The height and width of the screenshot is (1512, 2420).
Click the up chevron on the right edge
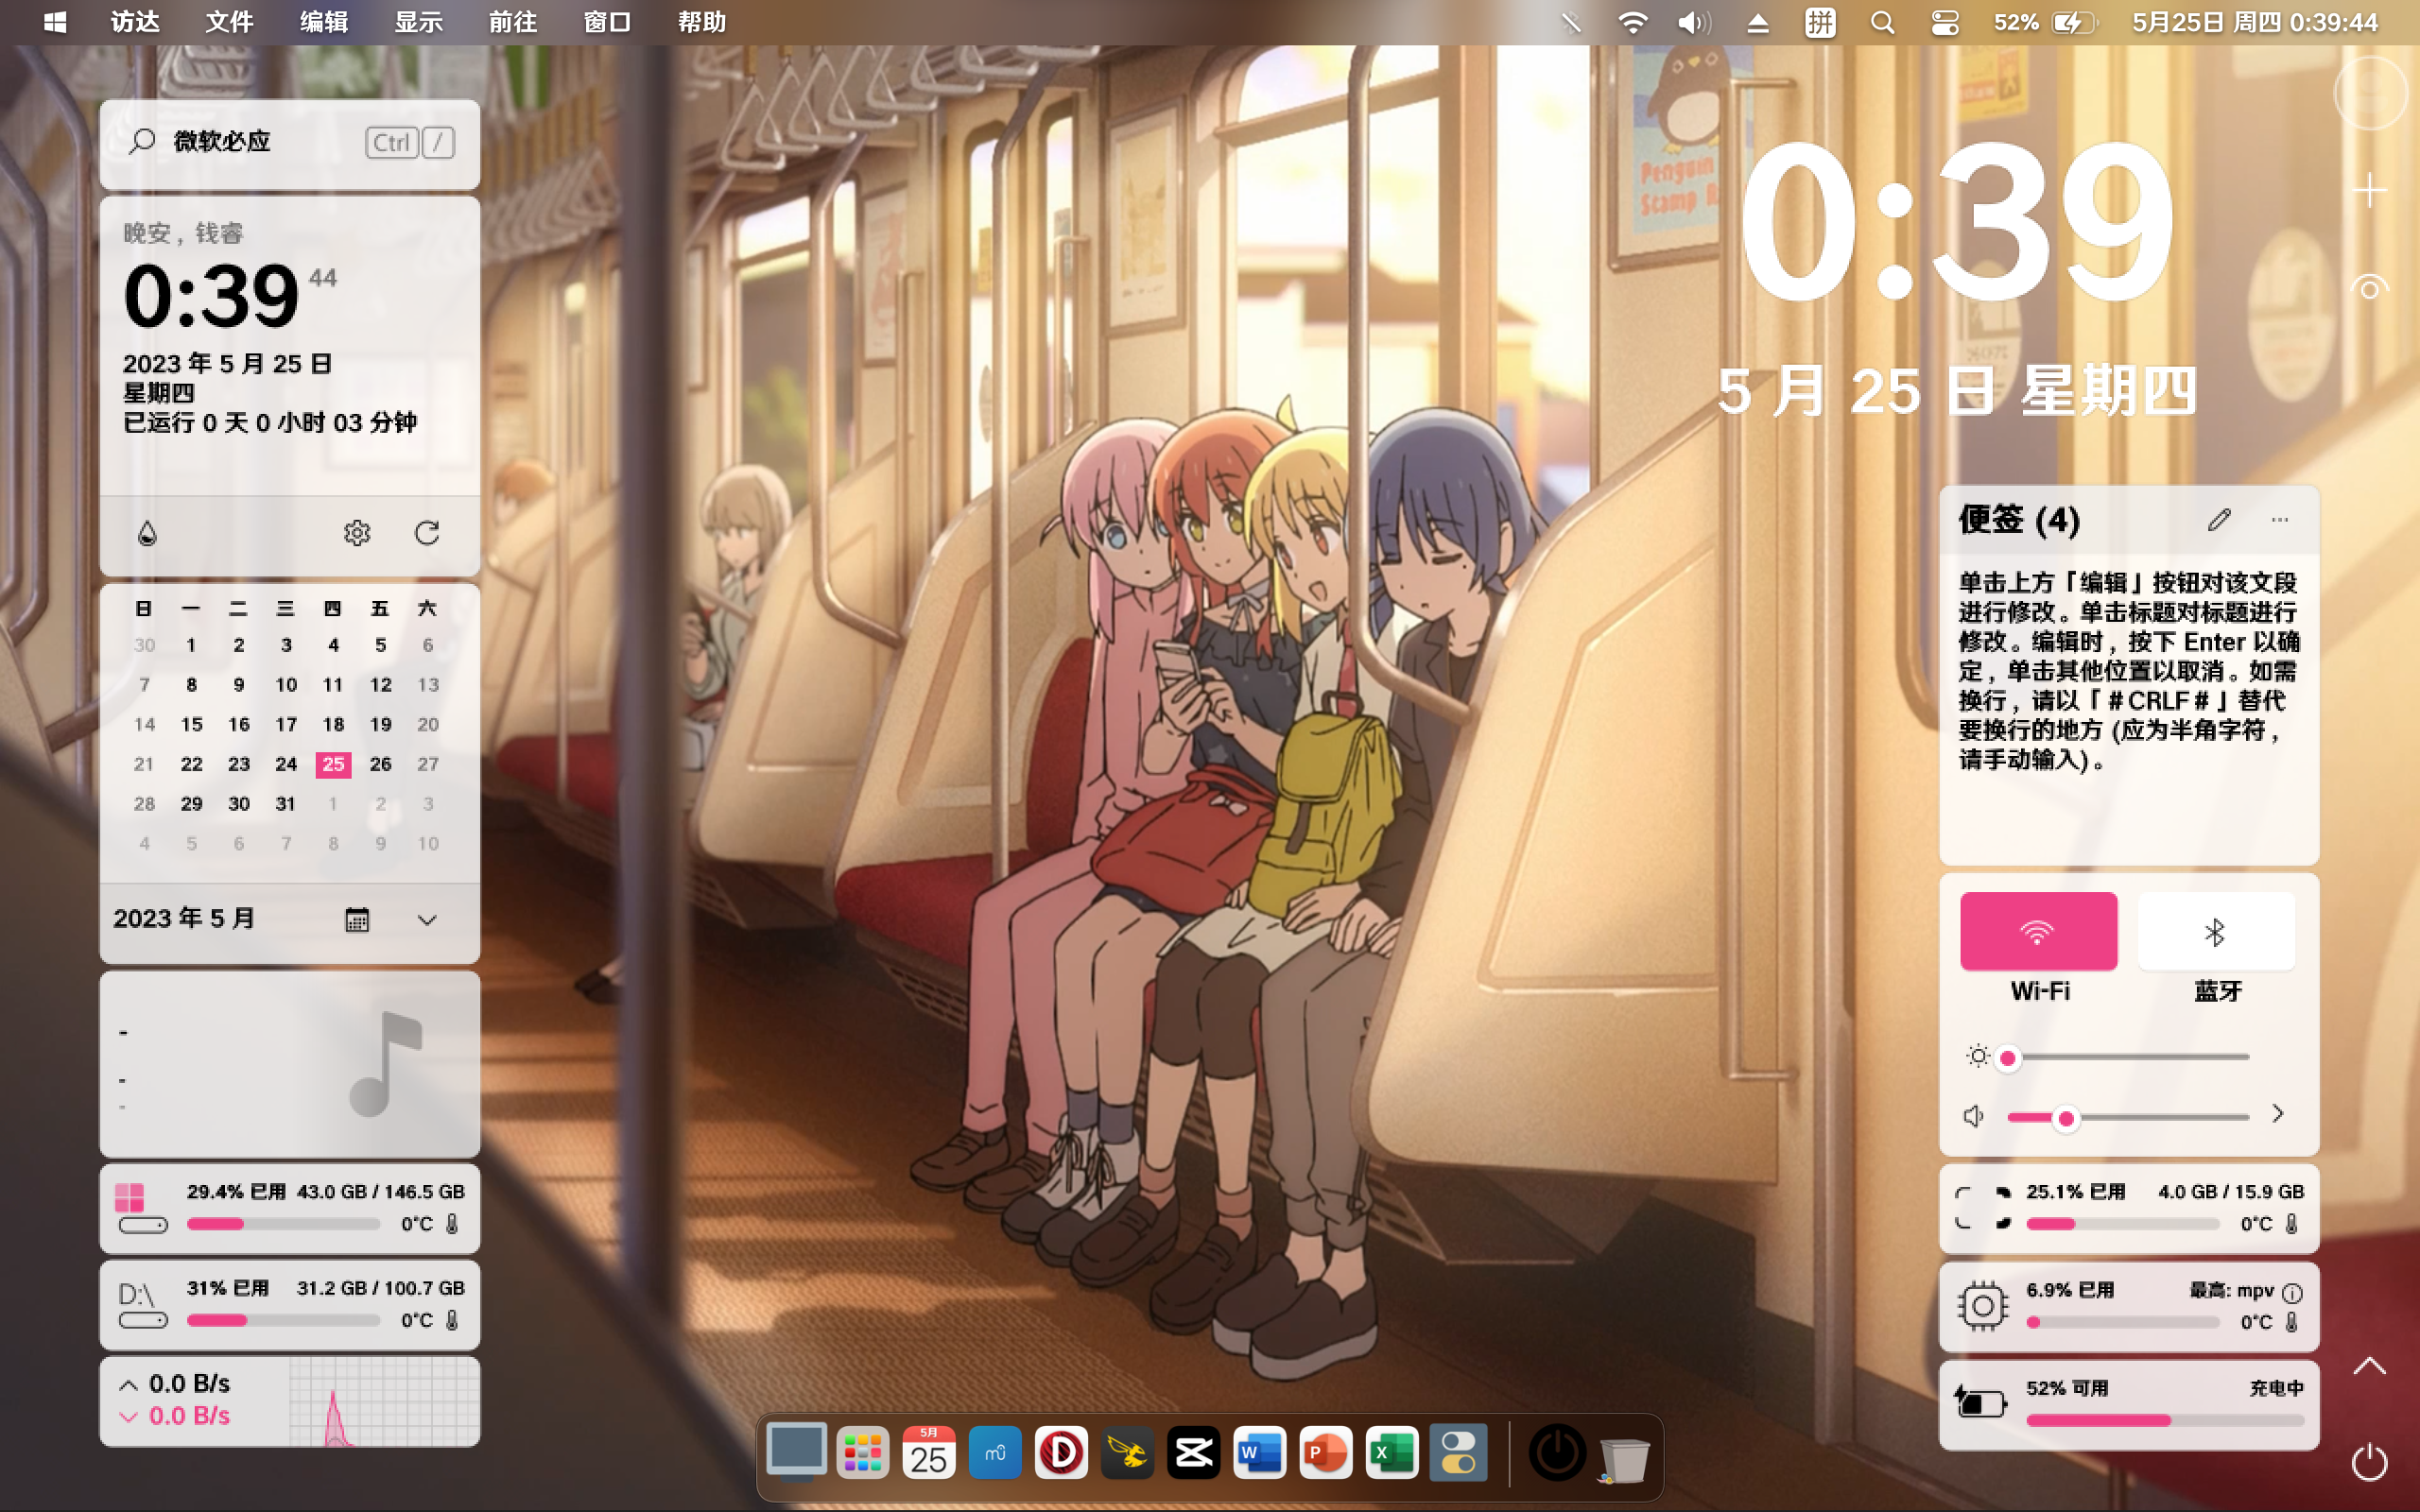2369,1366
